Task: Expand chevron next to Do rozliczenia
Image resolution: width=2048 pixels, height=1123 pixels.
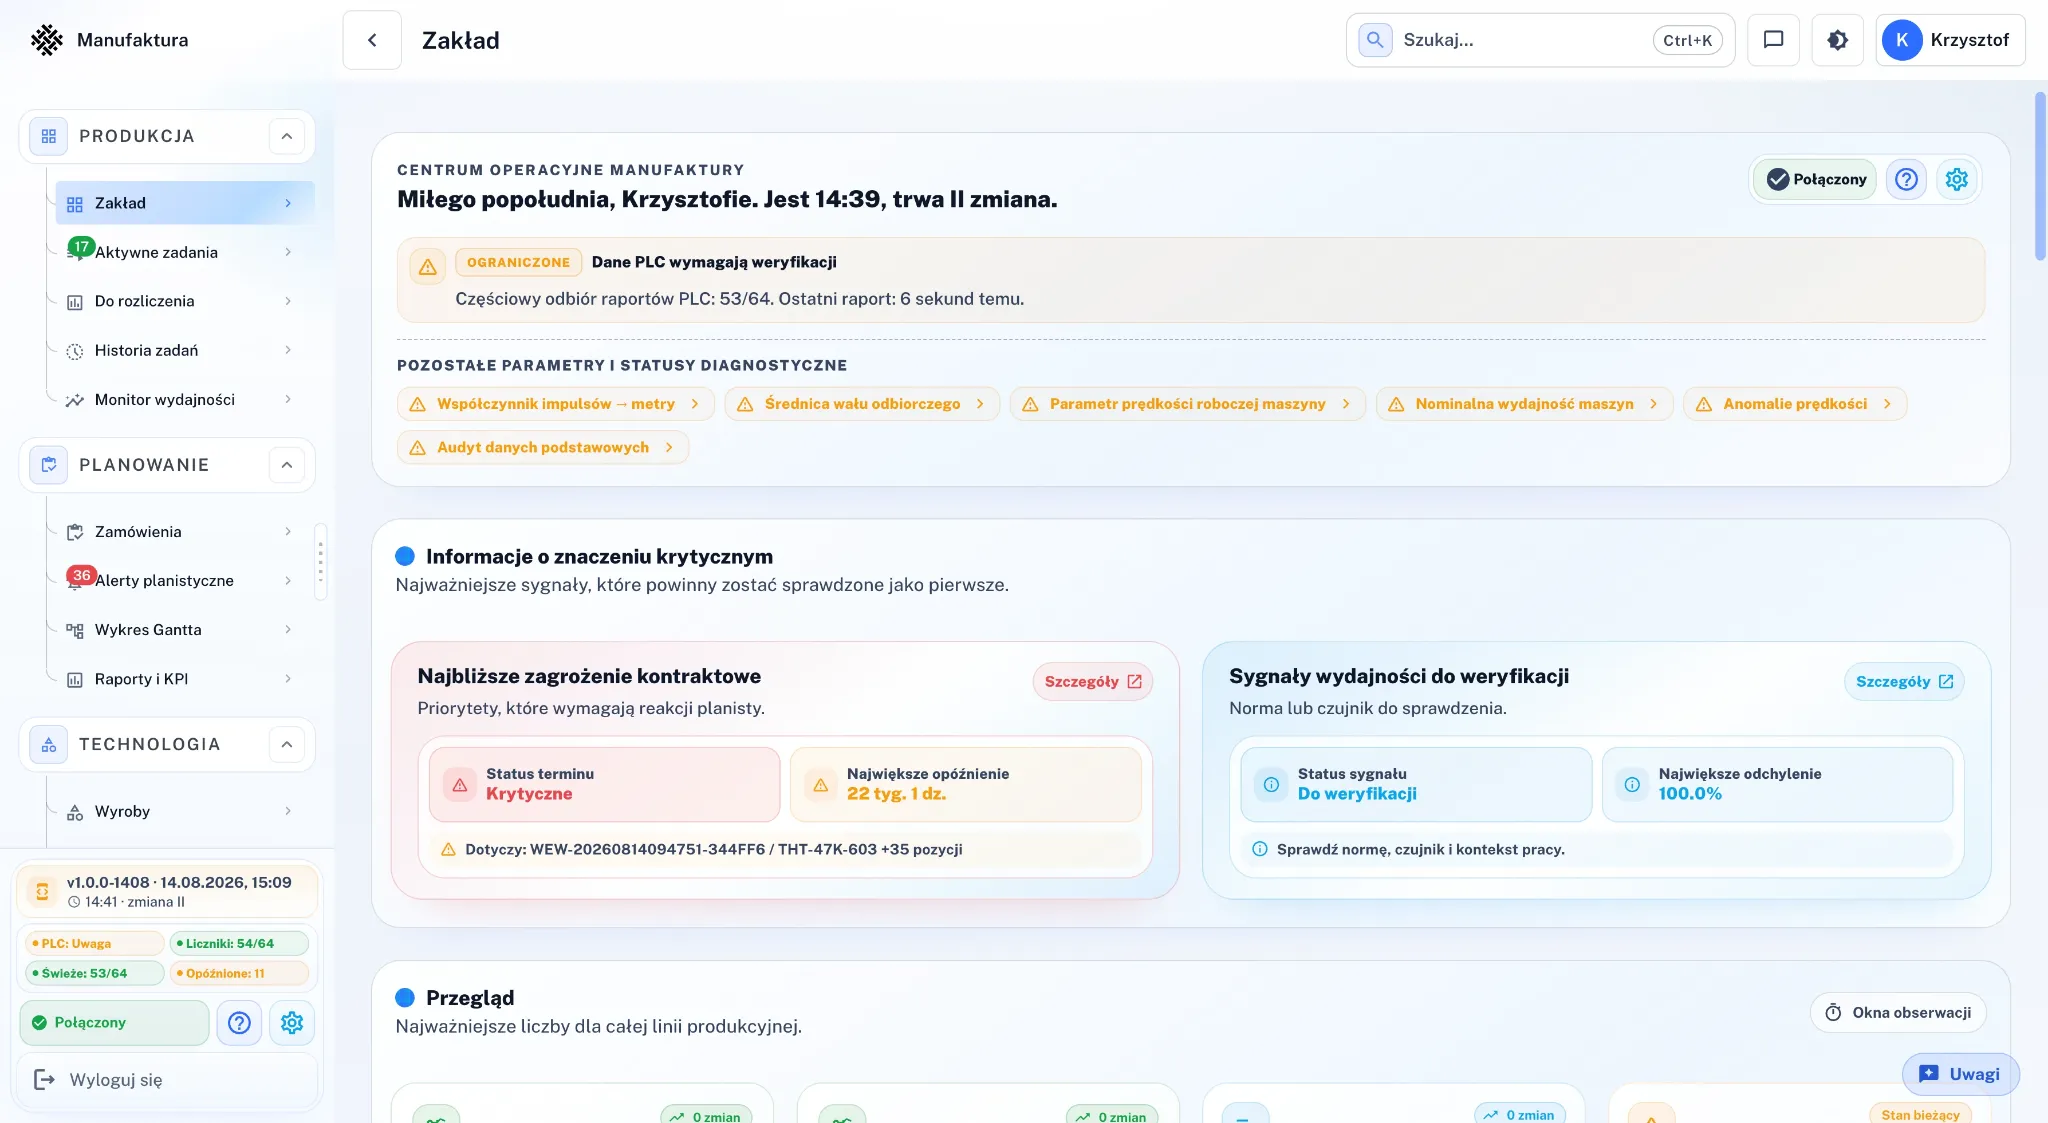Action: coord(288,301)
